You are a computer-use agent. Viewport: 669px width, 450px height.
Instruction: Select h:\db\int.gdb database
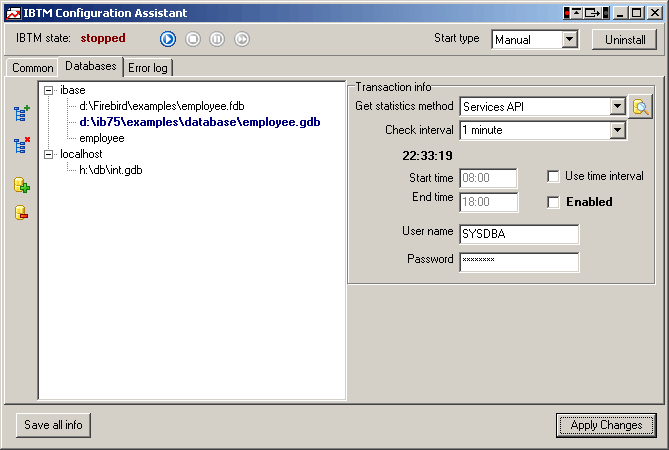[111, 170]
